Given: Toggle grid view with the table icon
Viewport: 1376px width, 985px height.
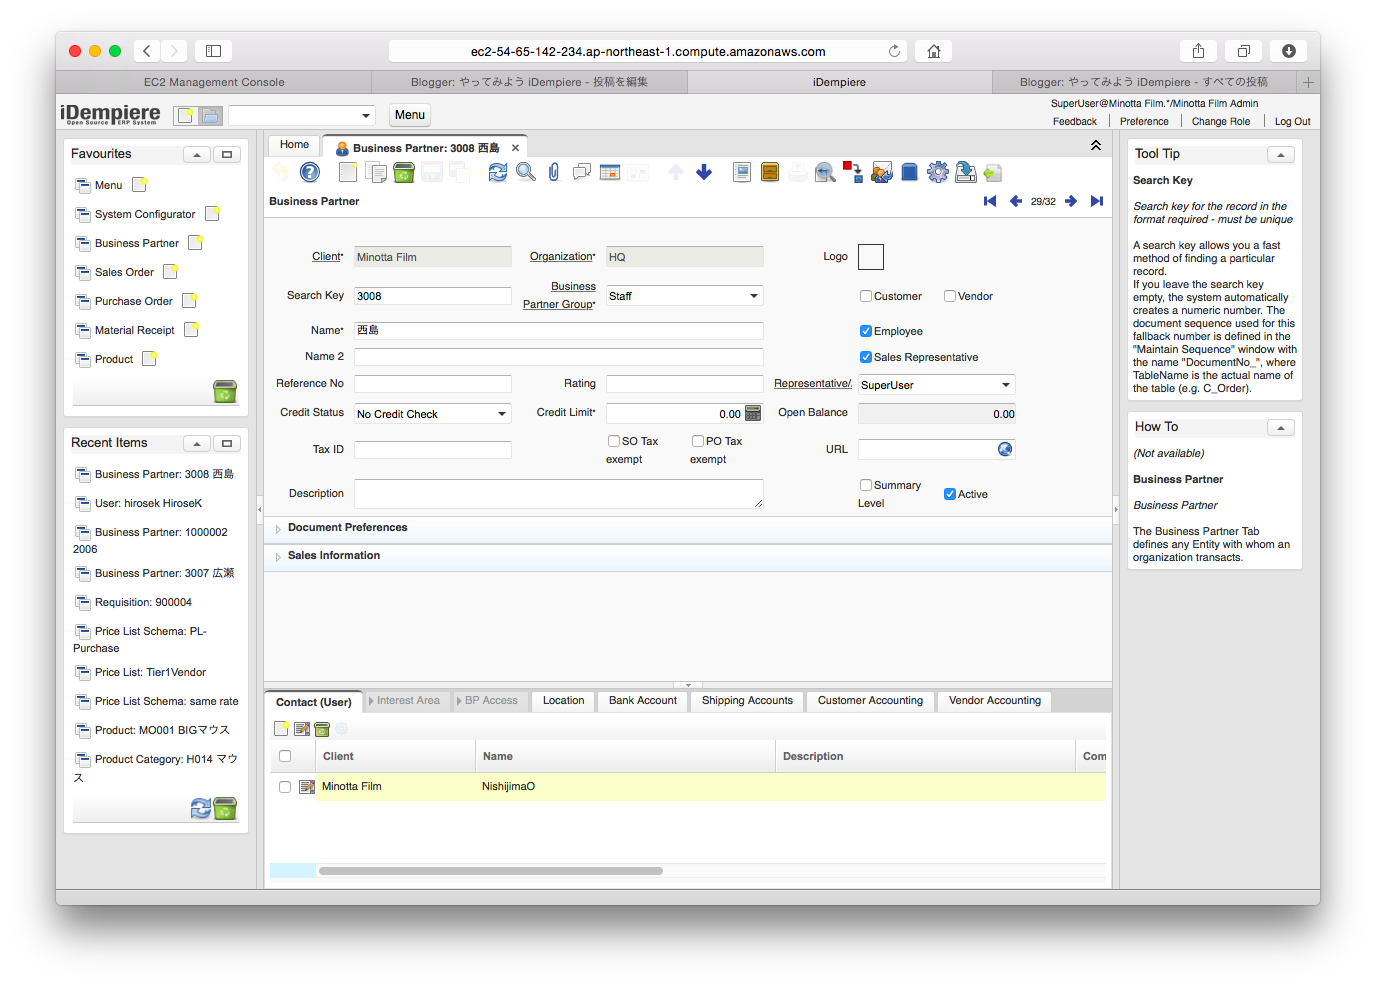Looking at the screenshot, I should pyautogui.click(x=610, y=173).
